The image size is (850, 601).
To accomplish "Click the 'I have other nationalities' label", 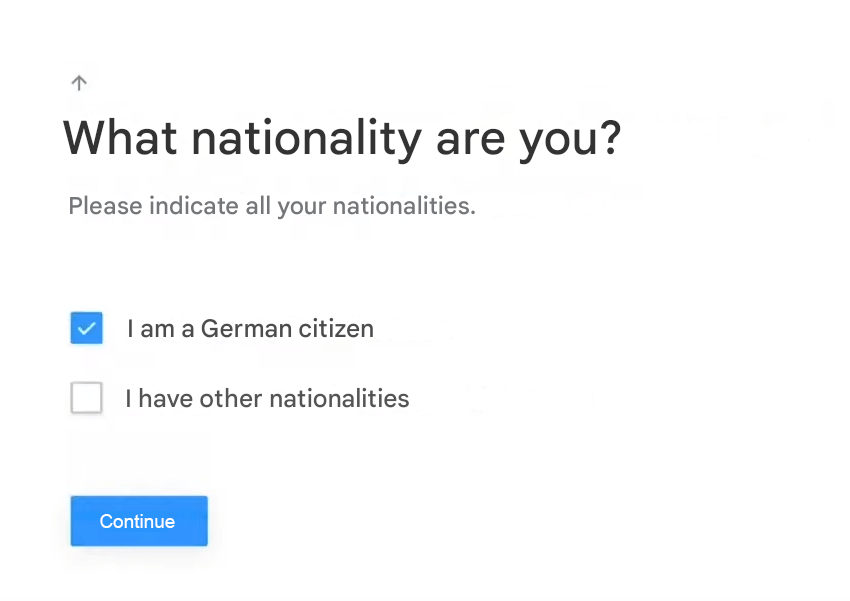I will click(267, 399).
